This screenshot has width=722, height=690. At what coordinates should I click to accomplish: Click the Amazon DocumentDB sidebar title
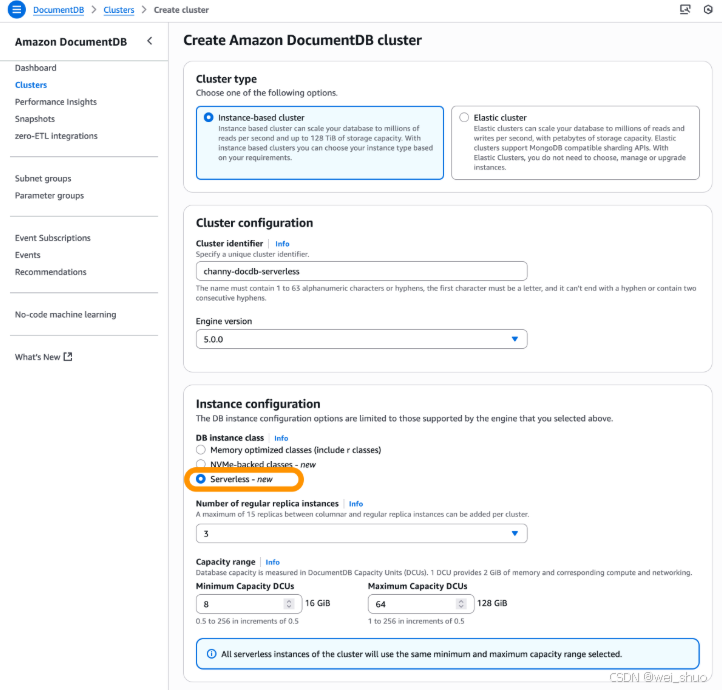point(71,42)
